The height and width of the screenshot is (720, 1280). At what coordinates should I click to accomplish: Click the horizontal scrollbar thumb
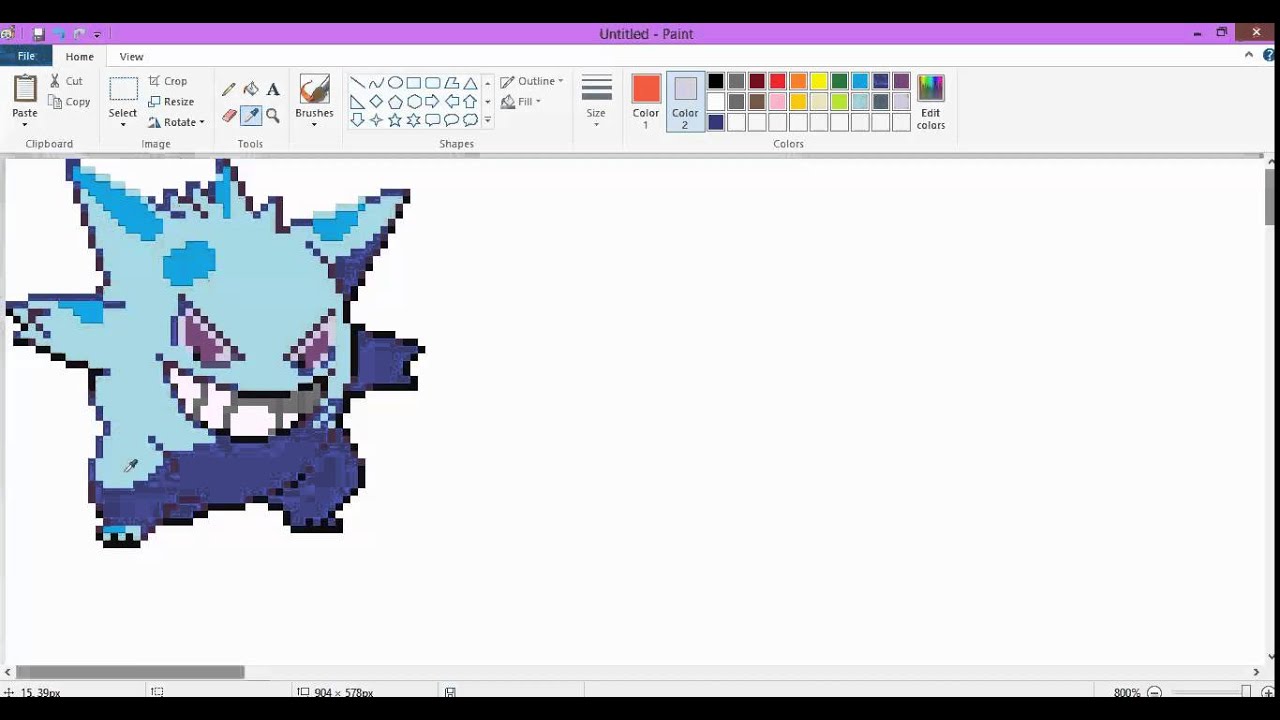coord(130,672)
